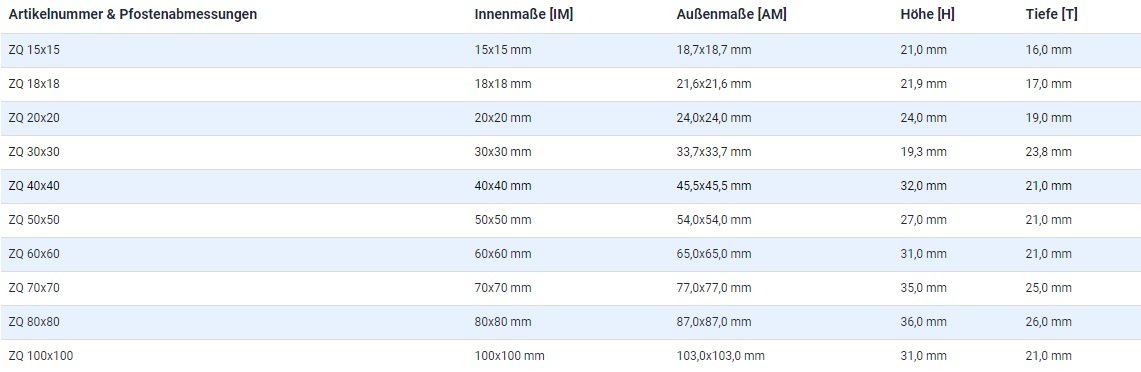1141x372 pixels.
Task: Select the 'ZQ 80x80' article cell
Action: (34, 322)
